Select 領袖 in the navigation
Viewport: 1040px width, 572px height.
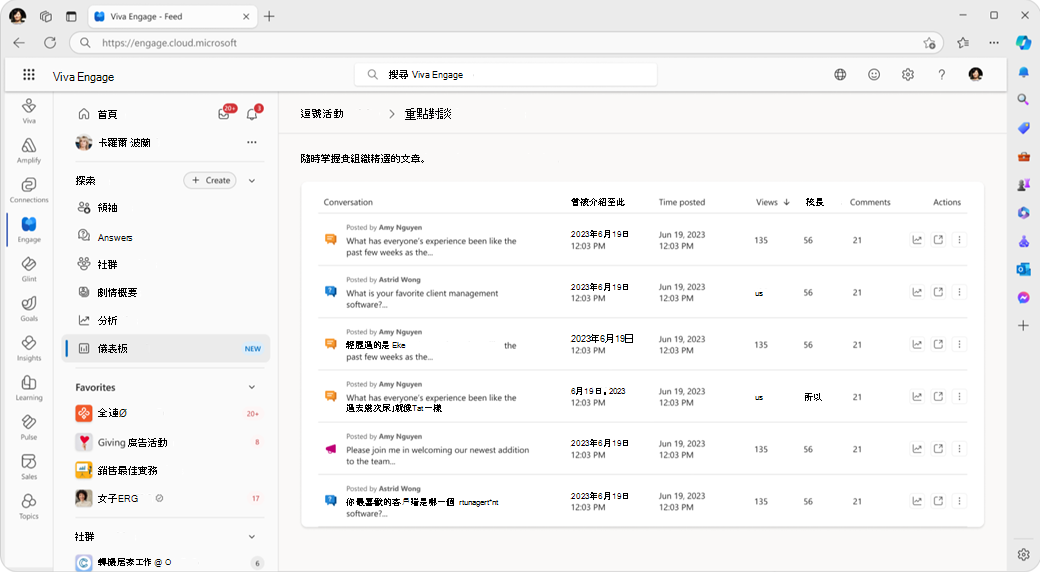tap(98, 208)
